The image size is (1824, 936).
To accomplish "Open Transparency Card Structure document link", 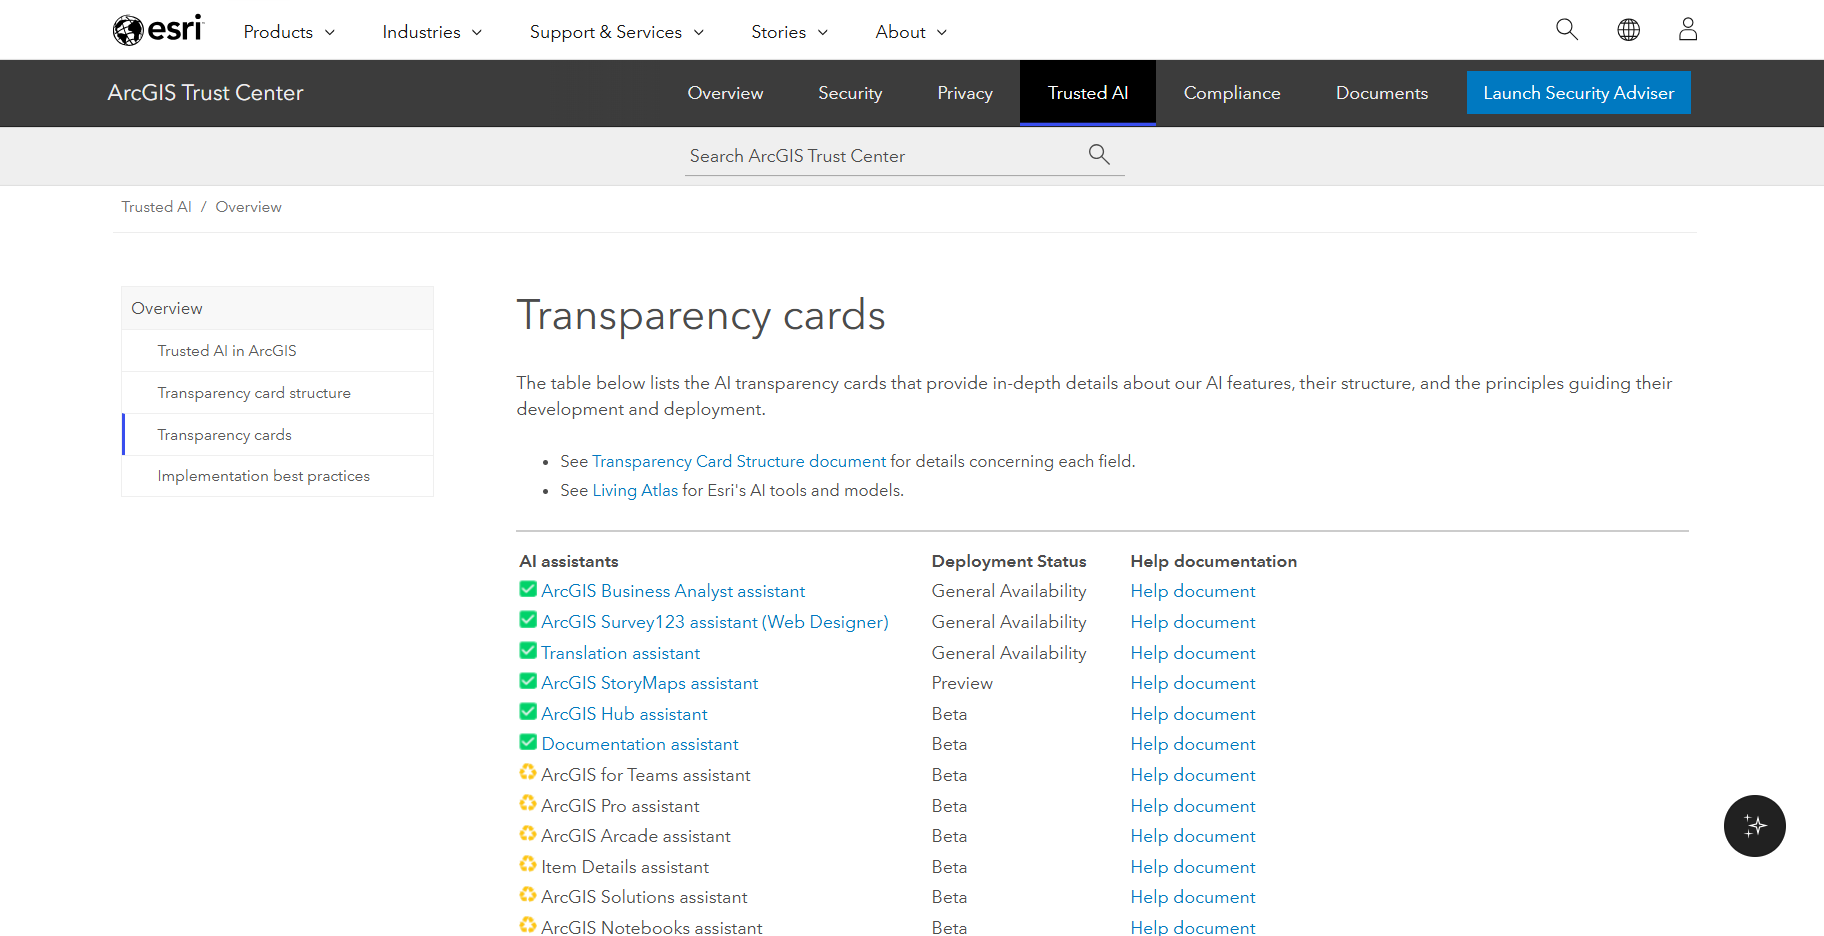I will tap(739, 461).
